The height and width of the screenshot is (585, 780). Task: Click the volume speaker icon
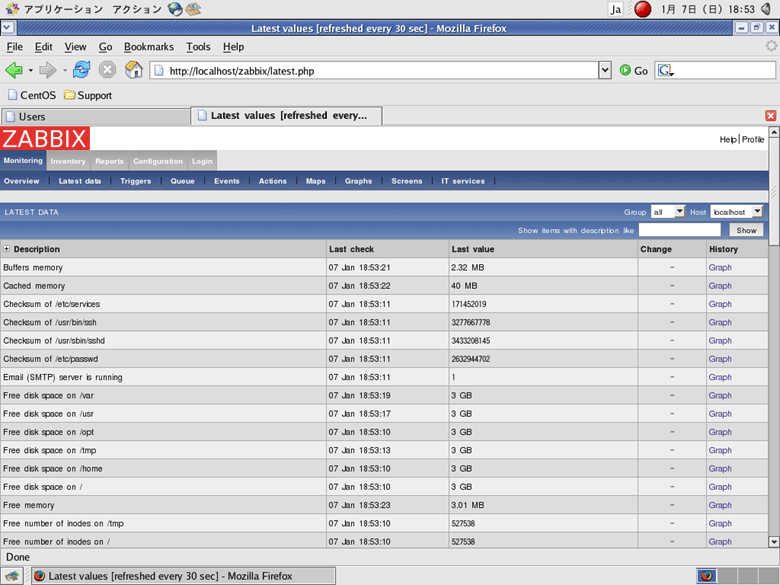[767, 9]
